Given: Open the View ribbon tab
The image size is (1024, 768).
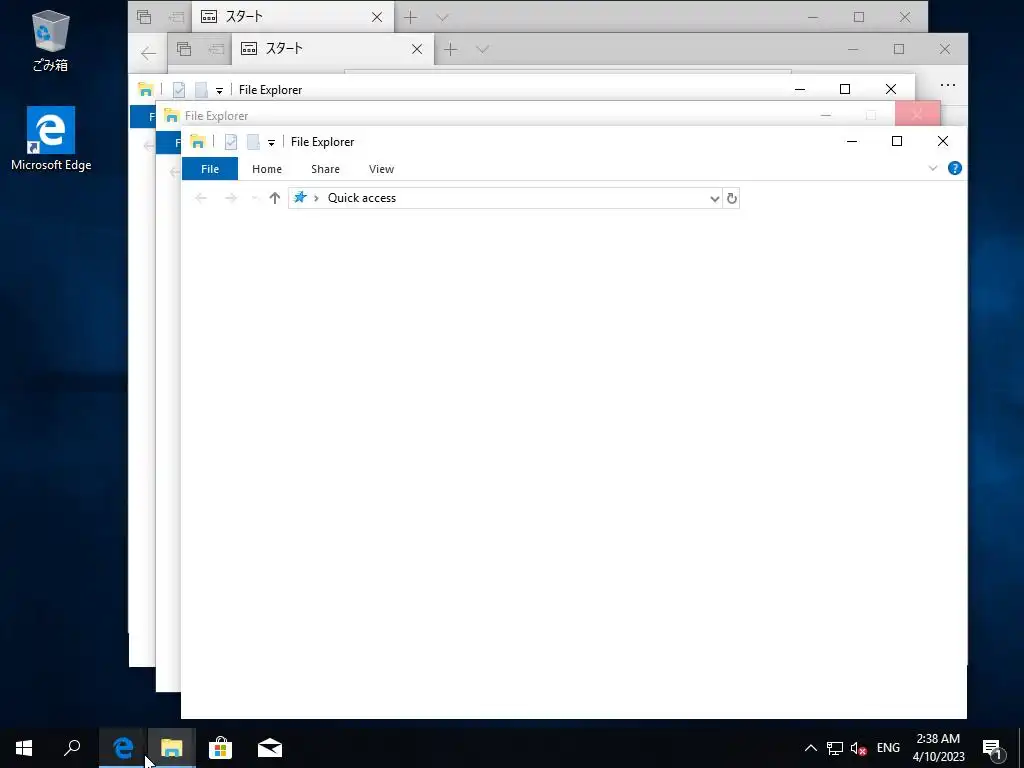Looking at the screenshot, I should (x=381, y=168).
